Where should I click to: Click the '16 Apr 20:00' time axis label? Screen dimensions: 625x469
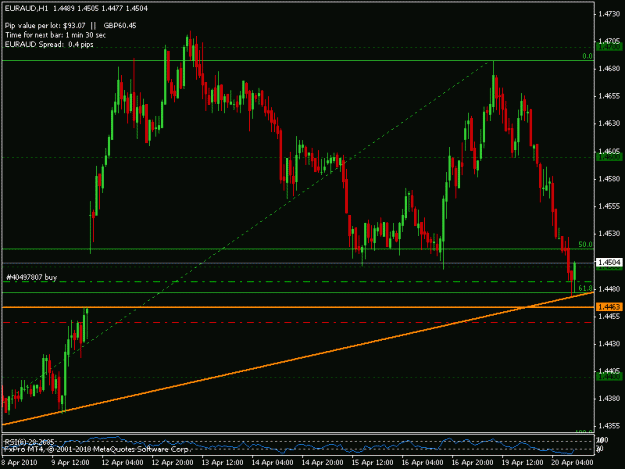click(x=472, y=462)
